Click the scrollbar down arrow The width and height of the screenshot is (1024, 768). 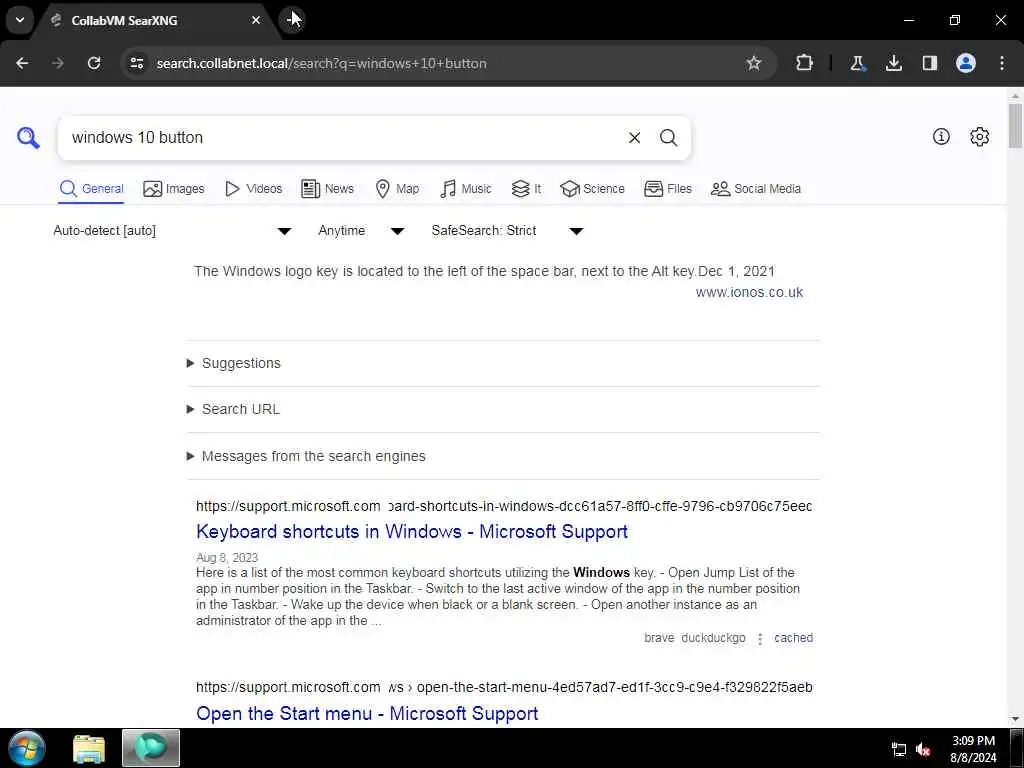[x=1015, y=719]
